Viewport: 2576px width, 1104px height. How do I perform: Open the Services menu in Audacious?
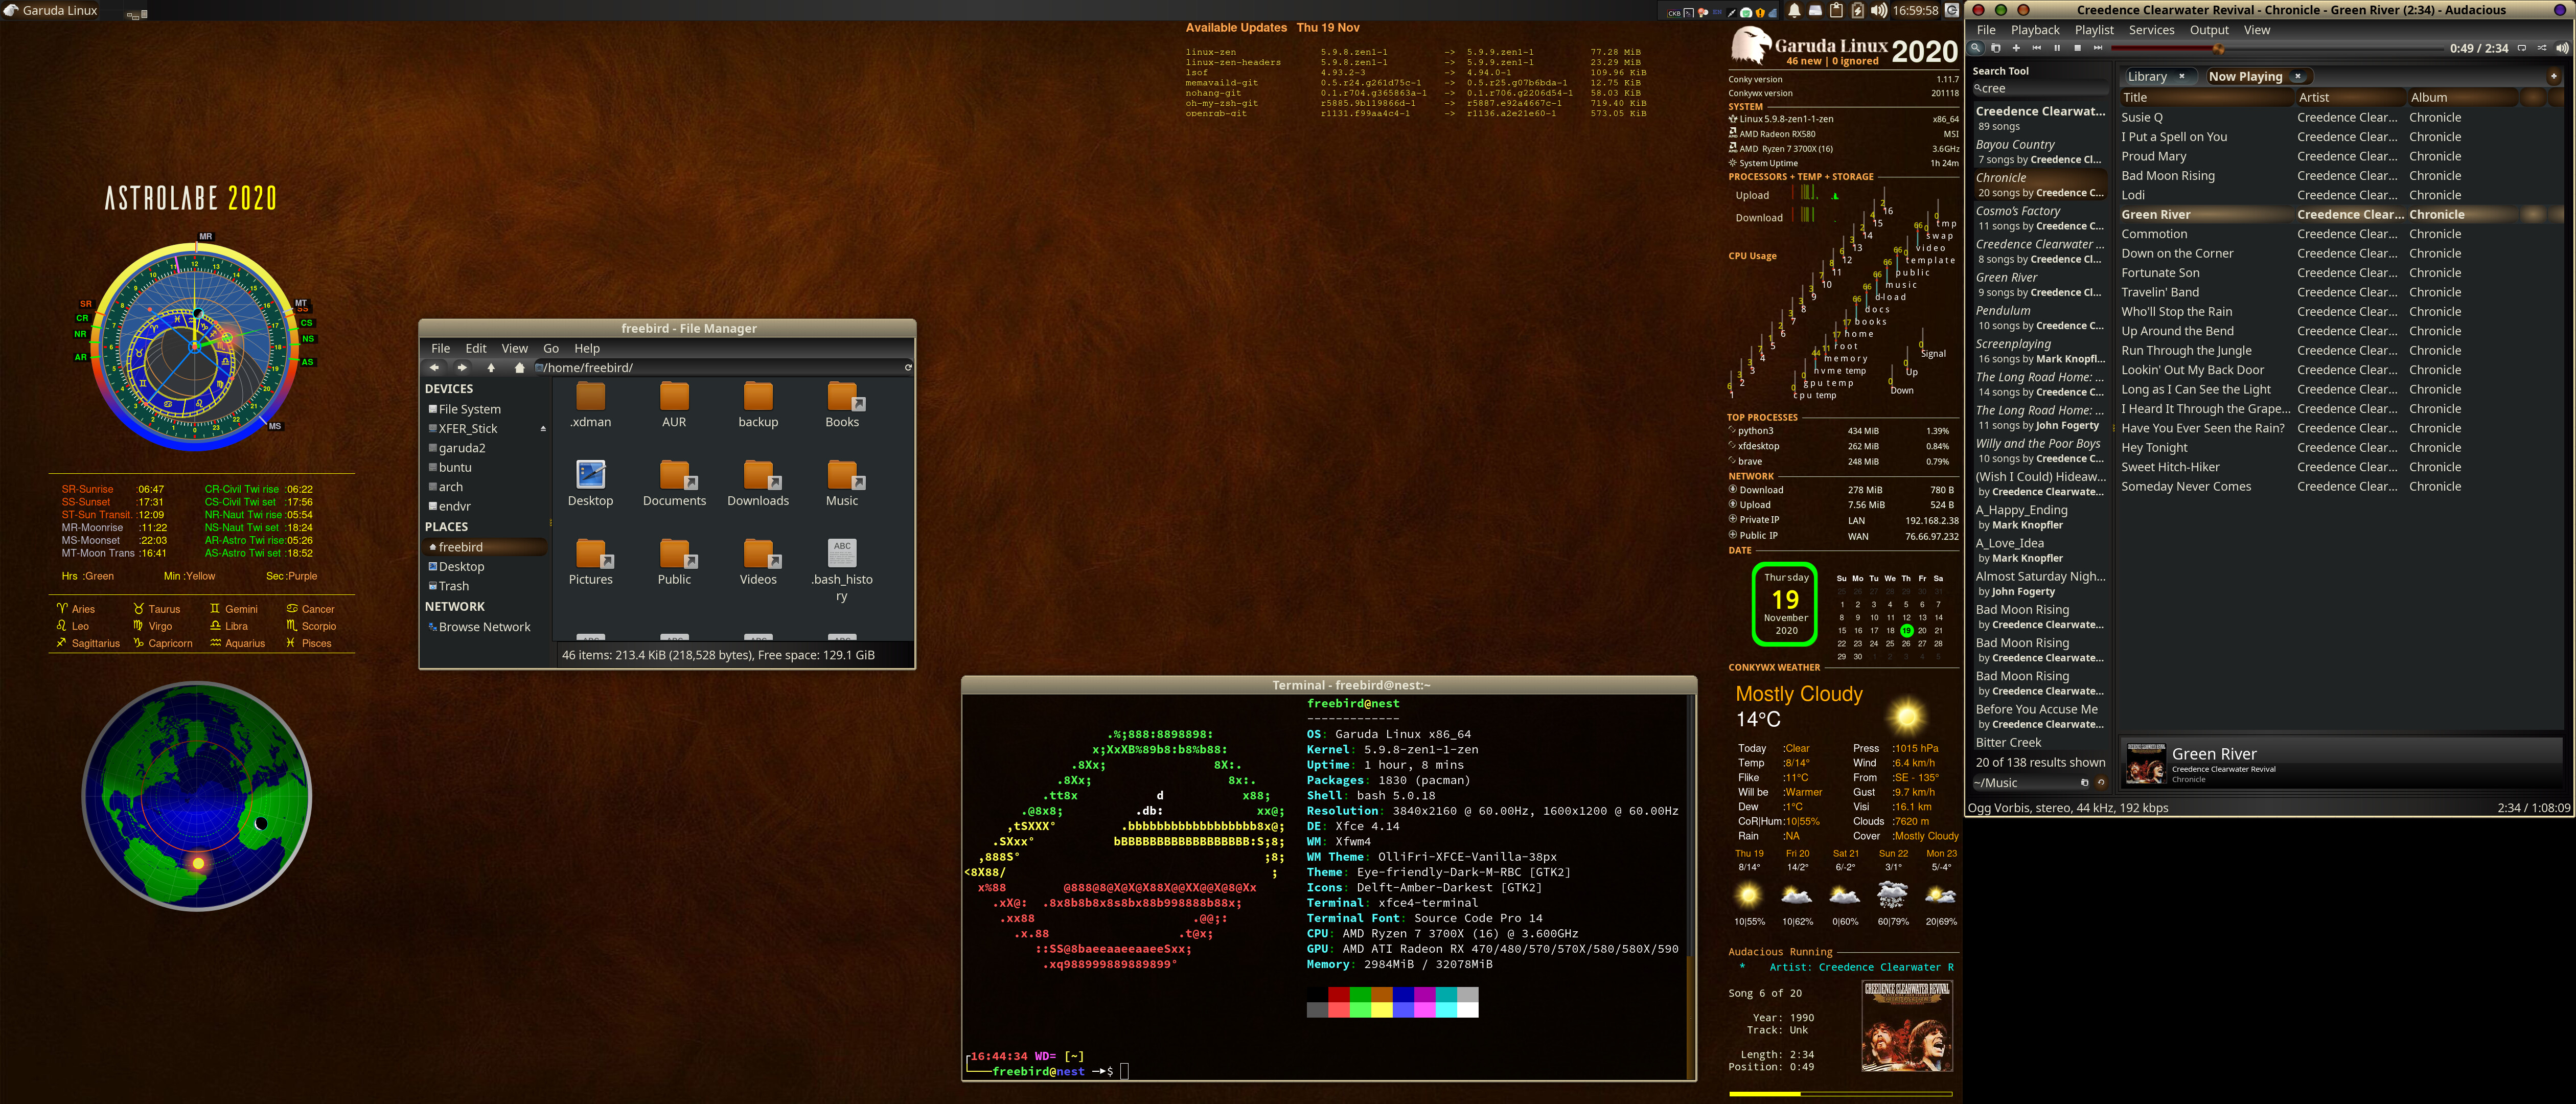[x=2151, y=30]
